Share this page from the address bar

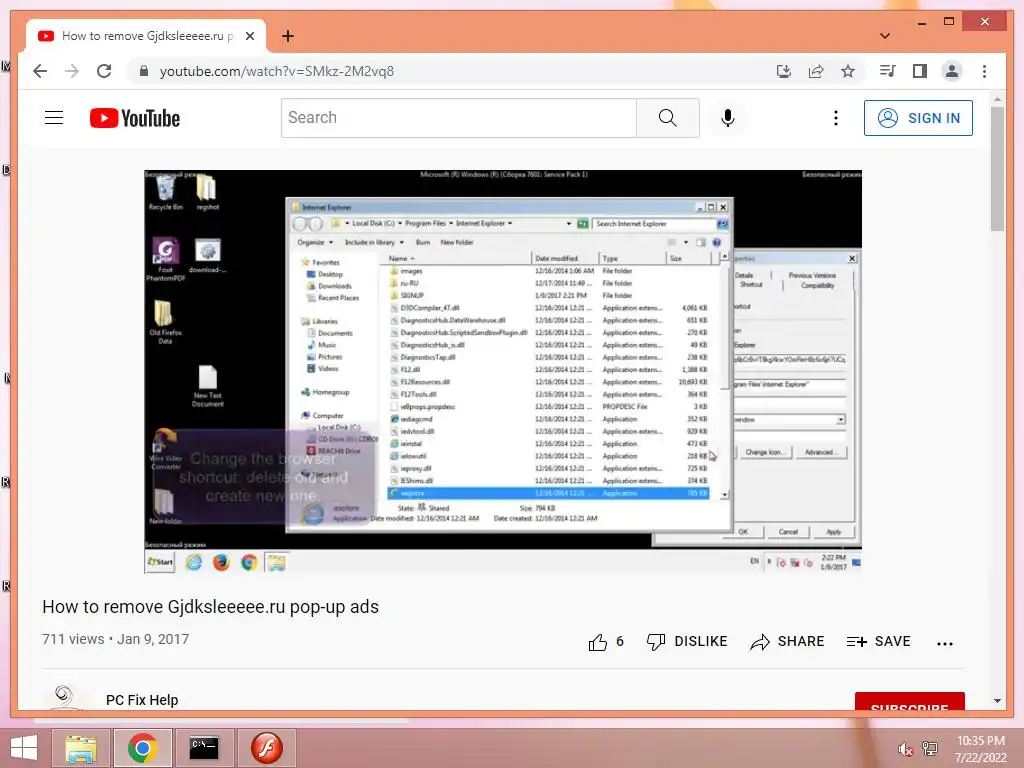816,71
